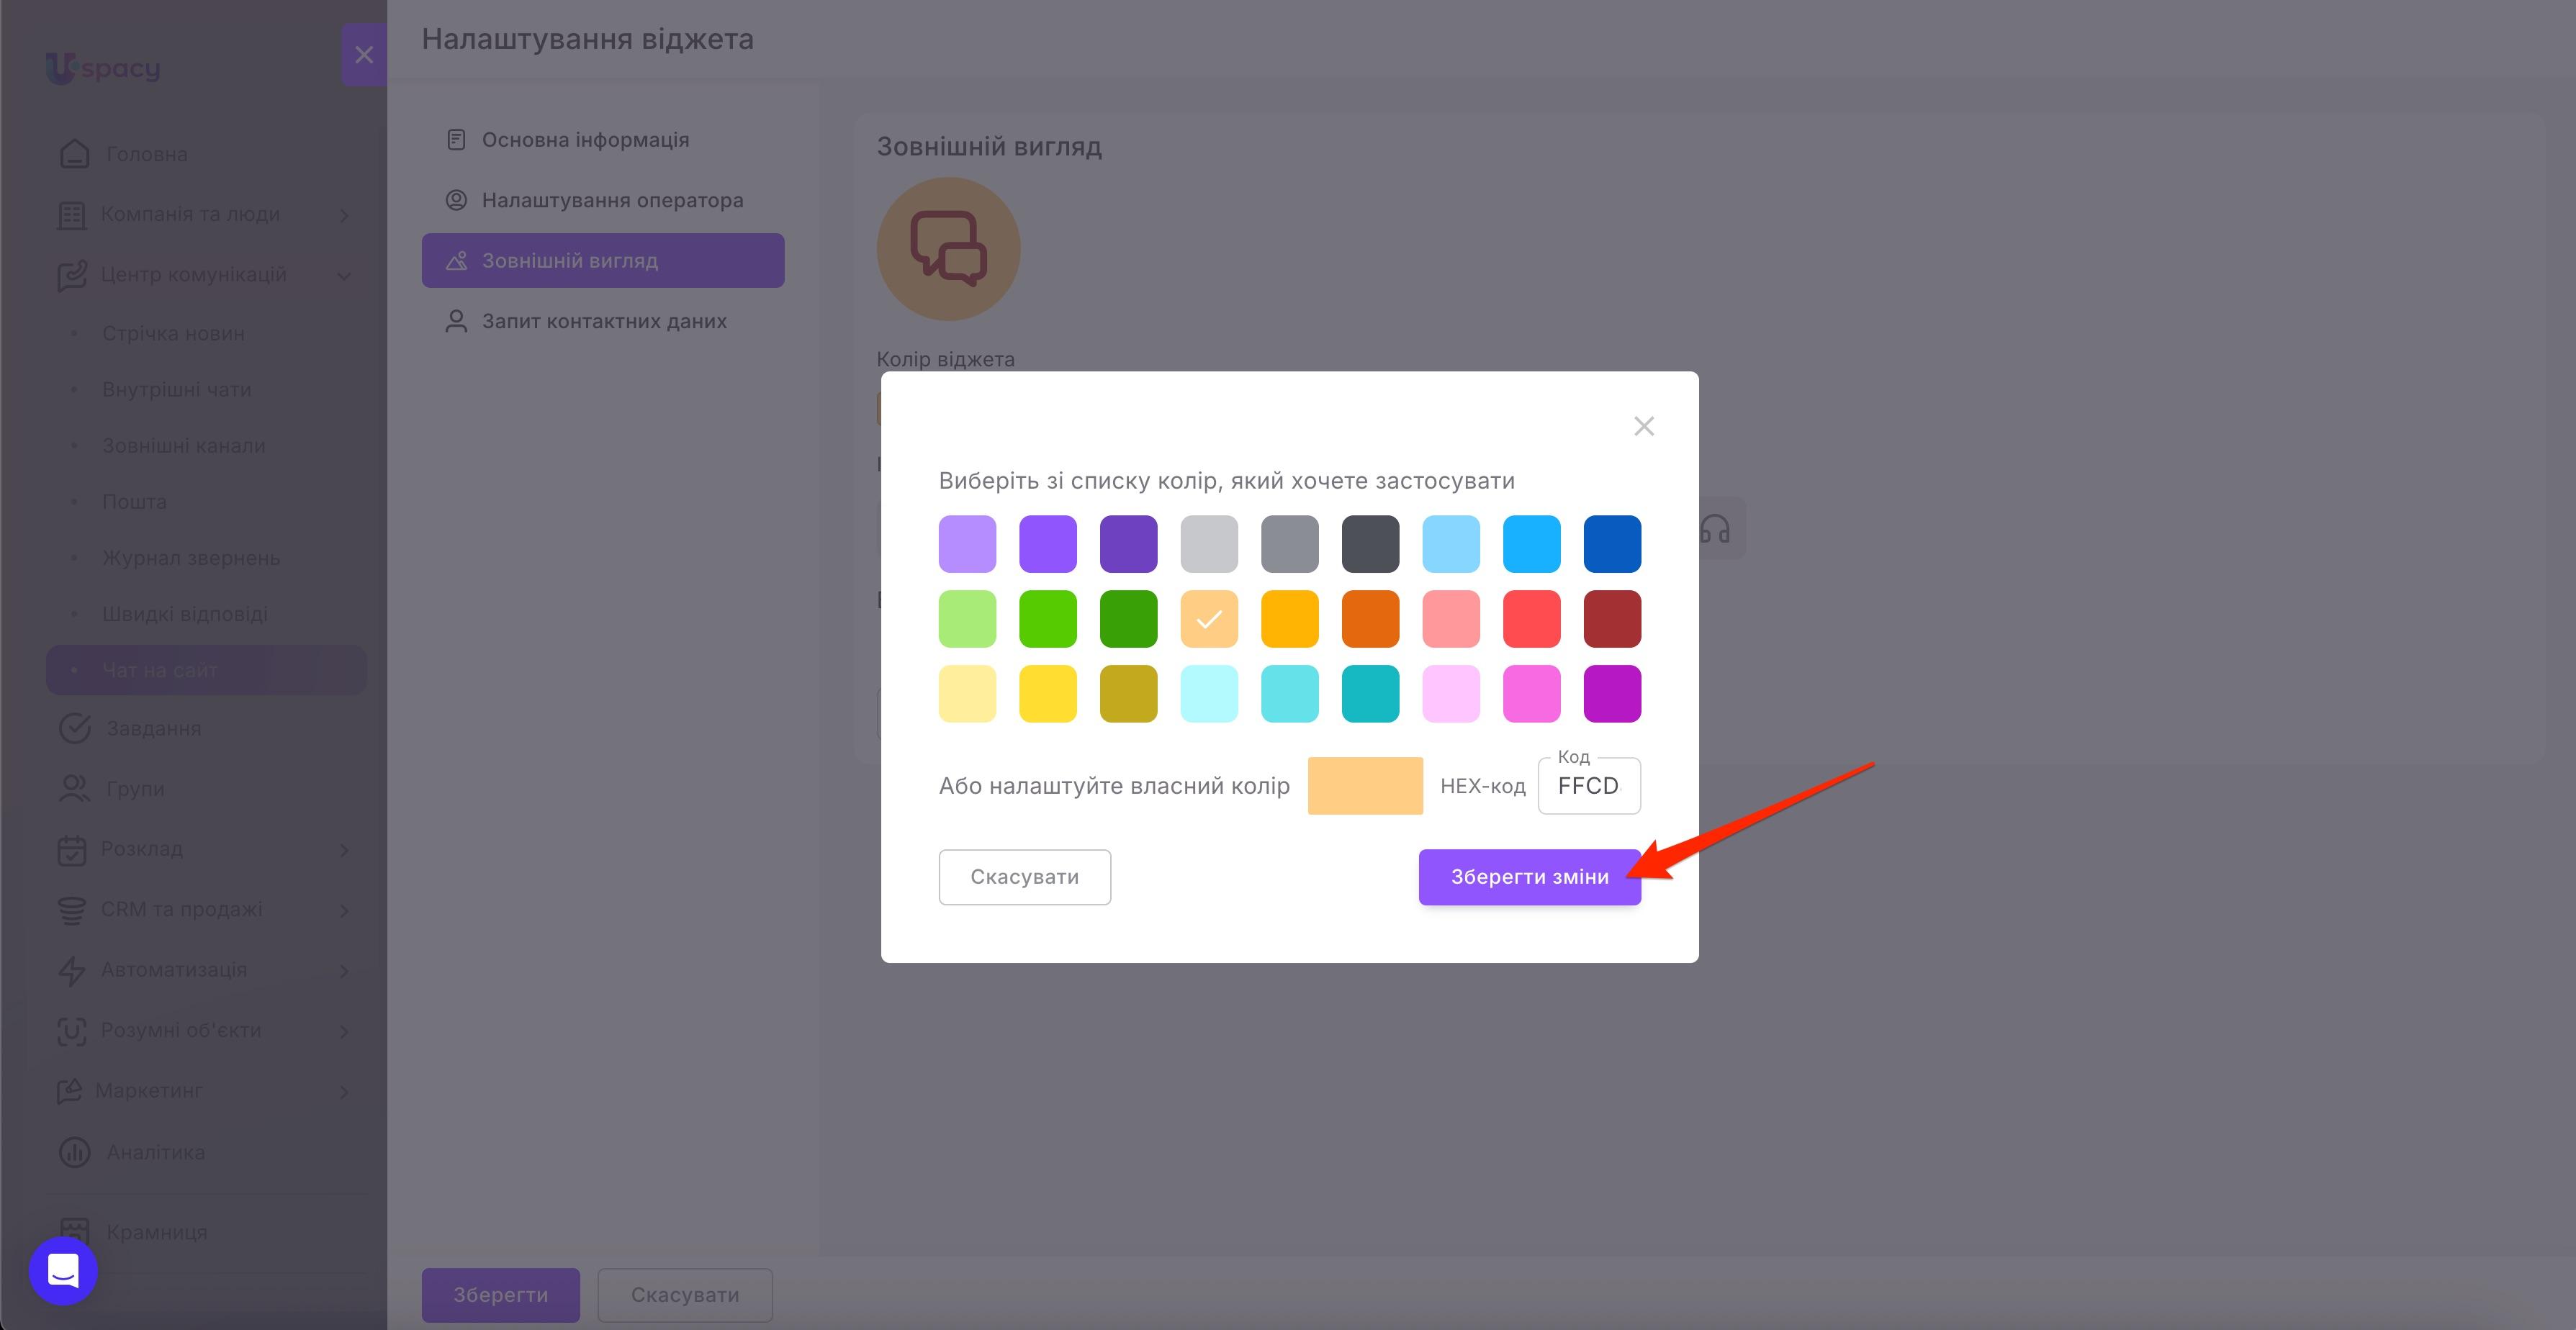Select the checked light orange swatch
Image resolution: width=2576 pixels, height=1330 pixels.
click(x=1209, y=619)
